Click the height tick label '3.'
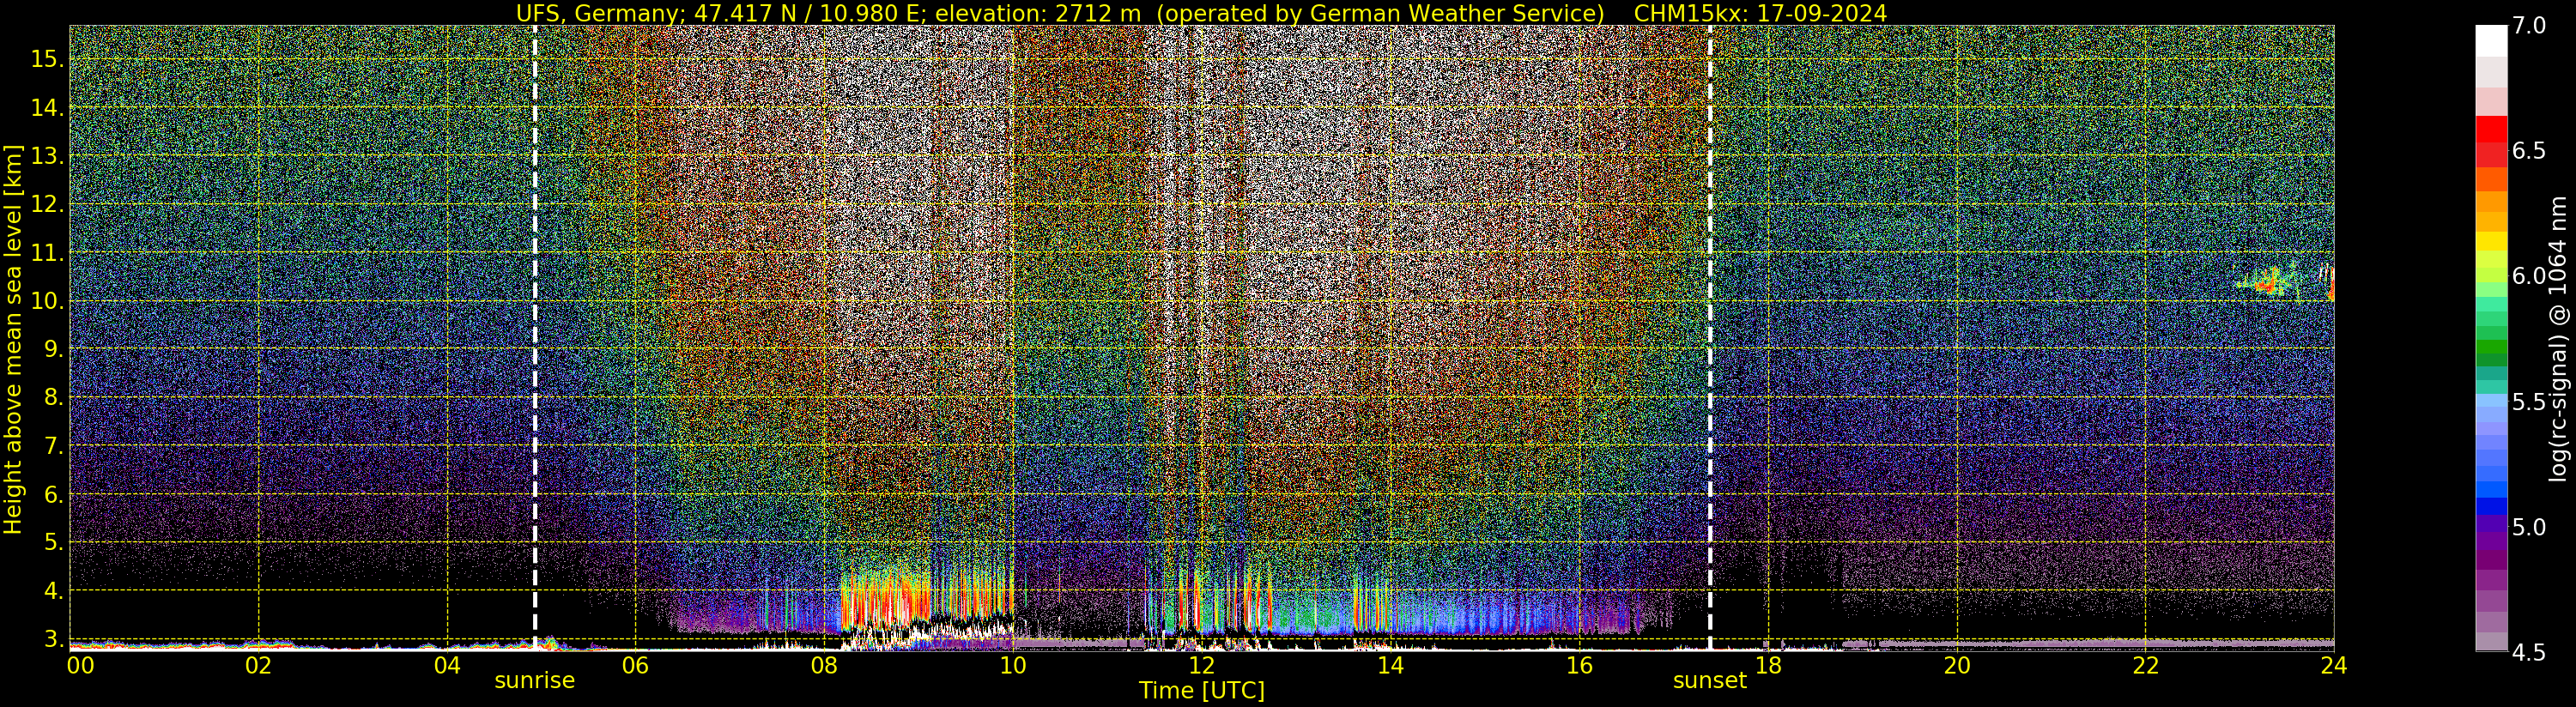The width and height of the screenshot is (2576, 707). pos(54,640)
